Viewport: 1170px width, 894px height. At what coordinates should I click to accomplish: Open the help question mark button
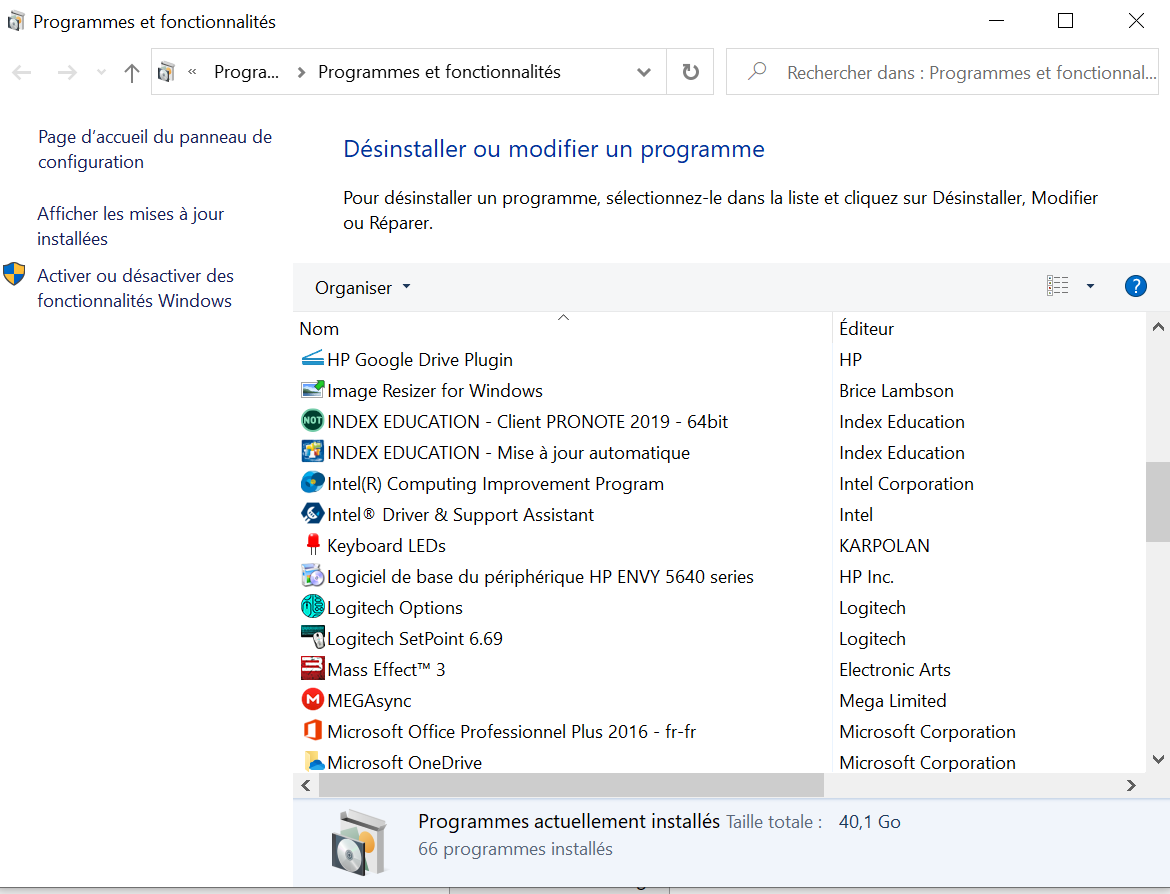(x=1135, y=286)
